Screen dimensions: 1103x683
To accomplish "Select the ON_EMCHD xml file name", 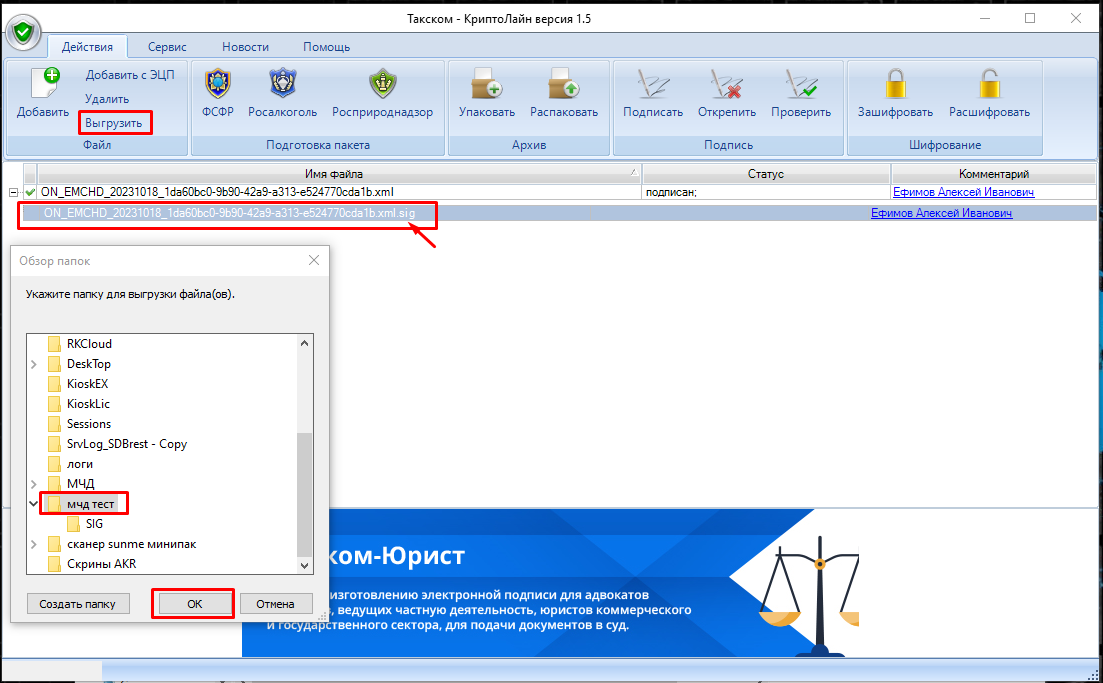I will [217, 192].
